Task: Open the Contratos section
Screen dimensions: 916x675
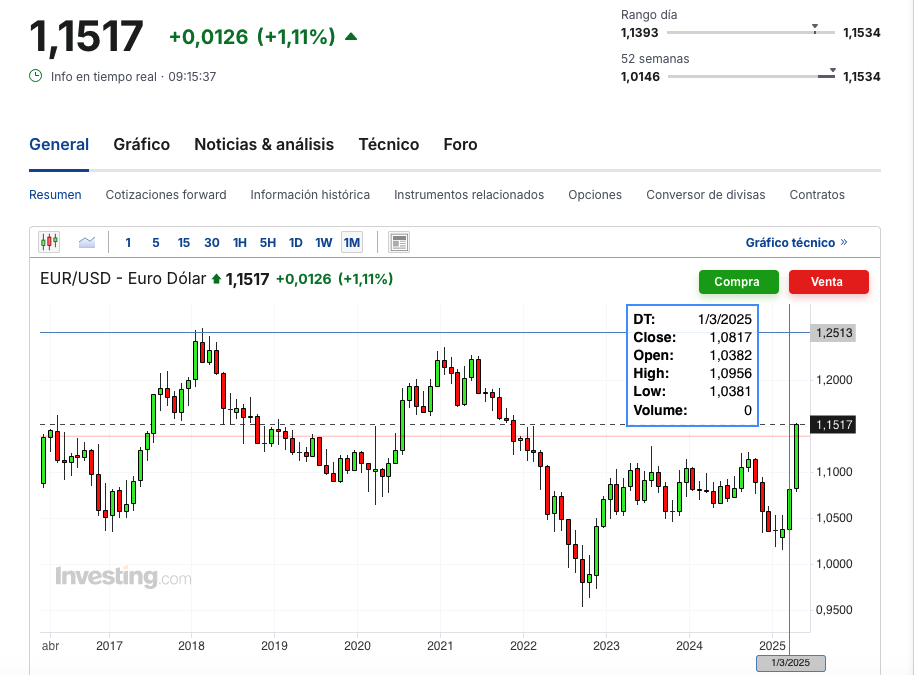Action: click(817, 195)
